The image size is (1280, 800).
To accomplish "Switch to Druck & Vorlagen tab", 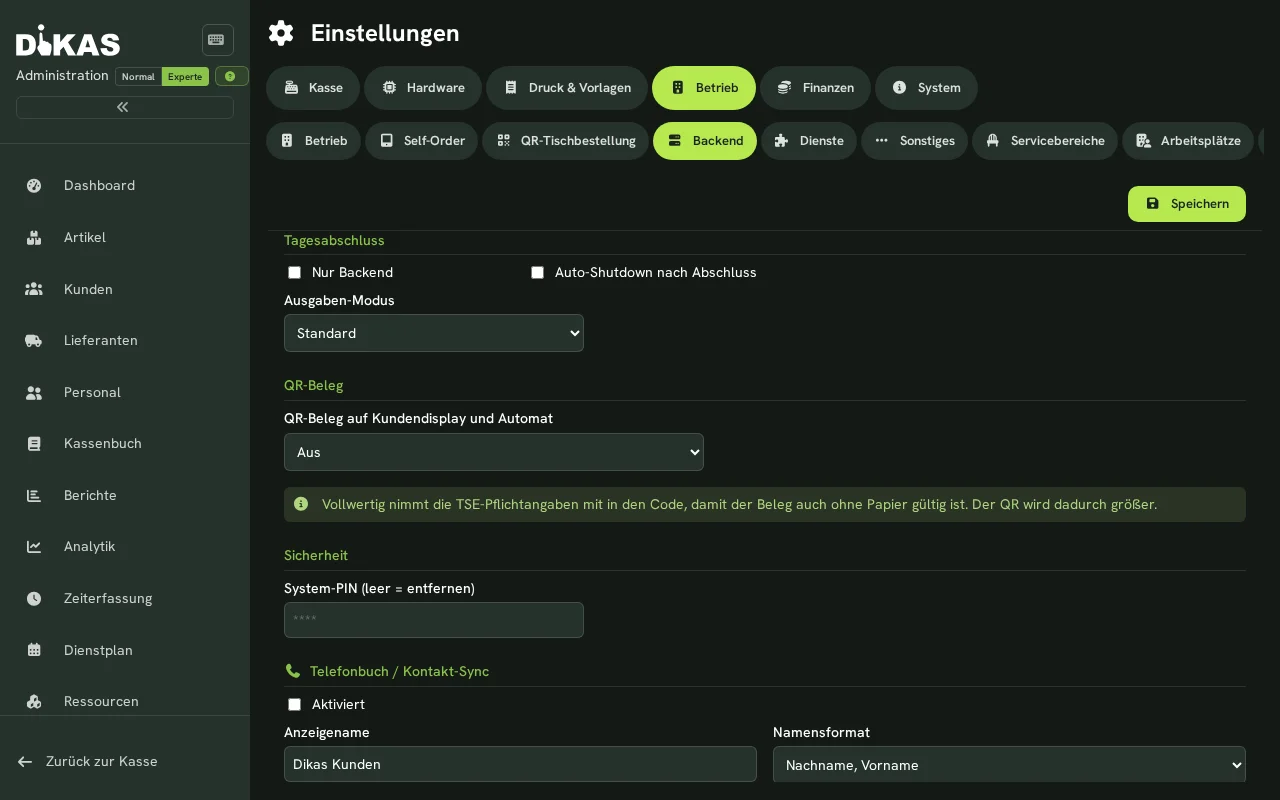I will (x=567, y=88).
